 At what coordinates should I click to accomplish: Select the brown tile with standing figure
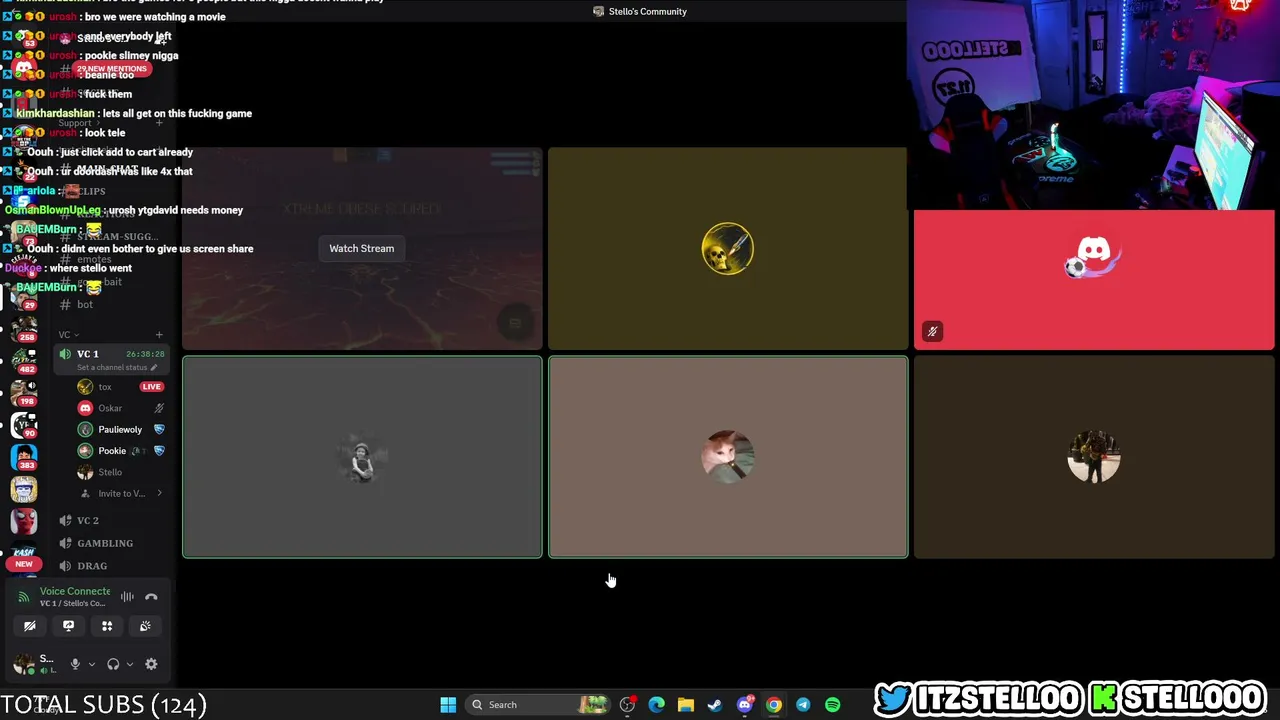click(x=1094, y=457)
